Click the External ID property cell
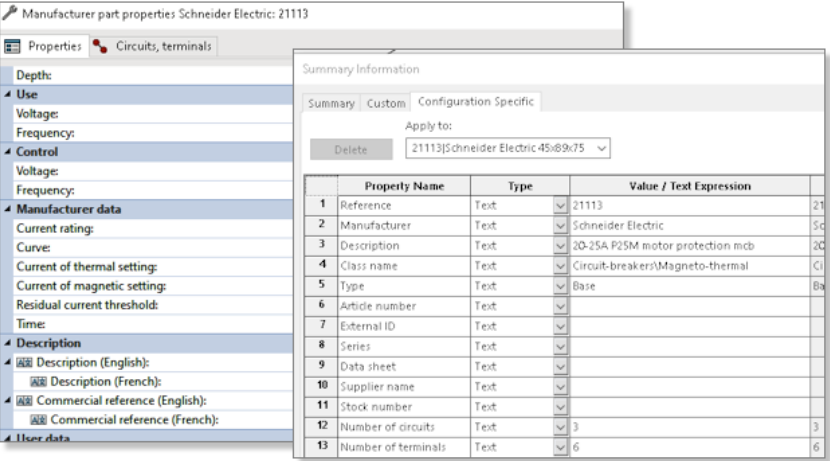This screenshot has height=461, width=830. click(x=404, y=326)
